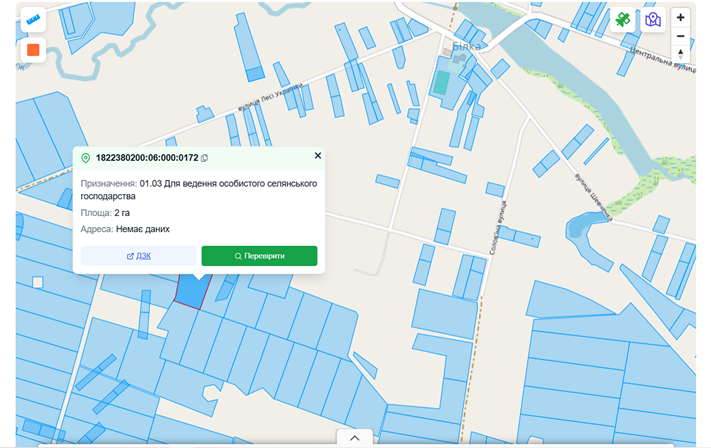Close the parcel info popup
Image resolution: width=711 pixels, height=448 pixels.
point(318,156)
